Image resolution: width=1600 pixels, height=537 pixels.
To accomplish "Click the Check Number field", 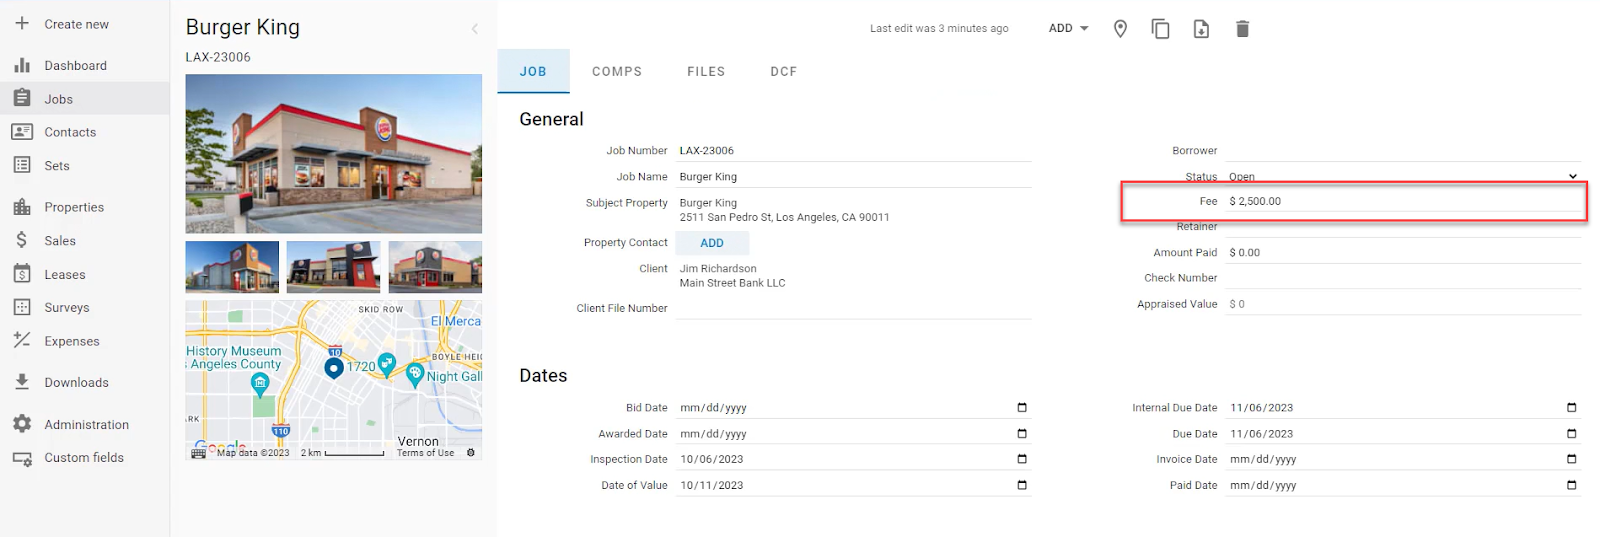I will coord(1403,278).
